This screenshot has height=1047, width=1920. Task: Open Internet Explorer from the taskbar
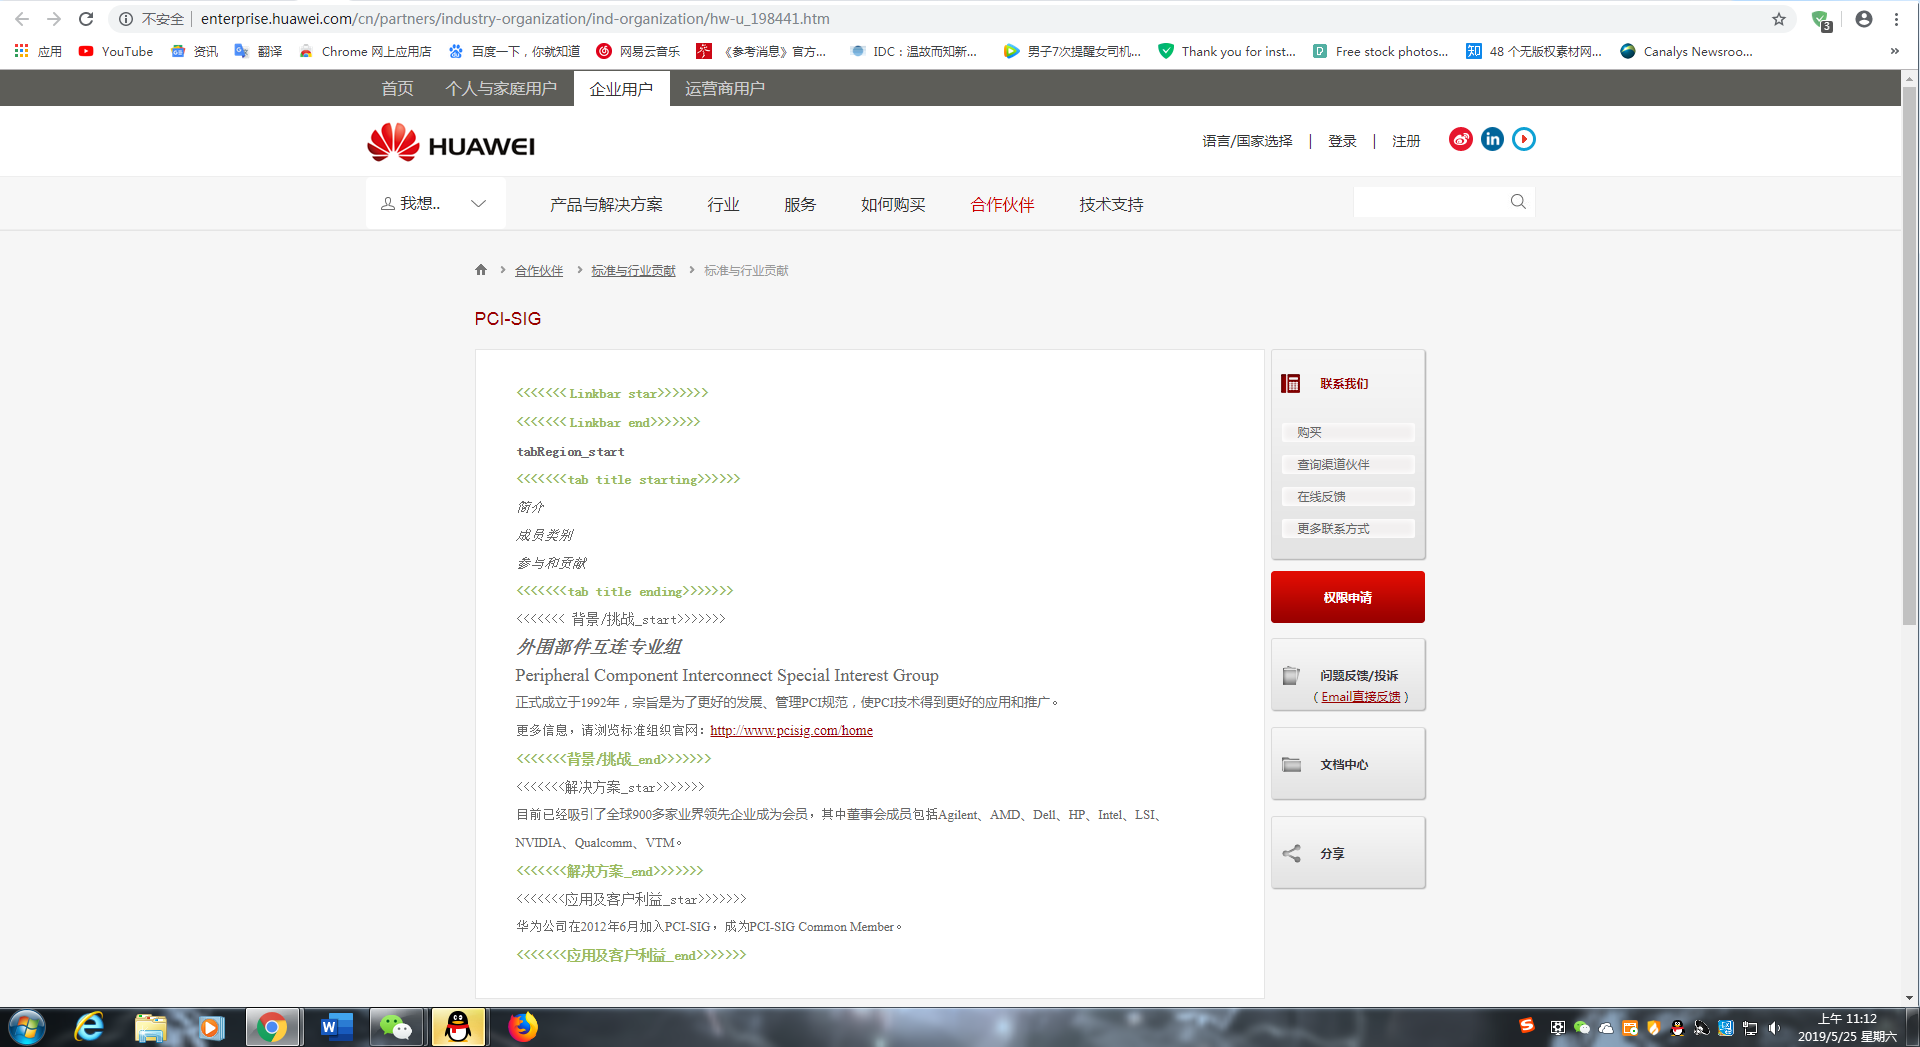click(89, 1027)
